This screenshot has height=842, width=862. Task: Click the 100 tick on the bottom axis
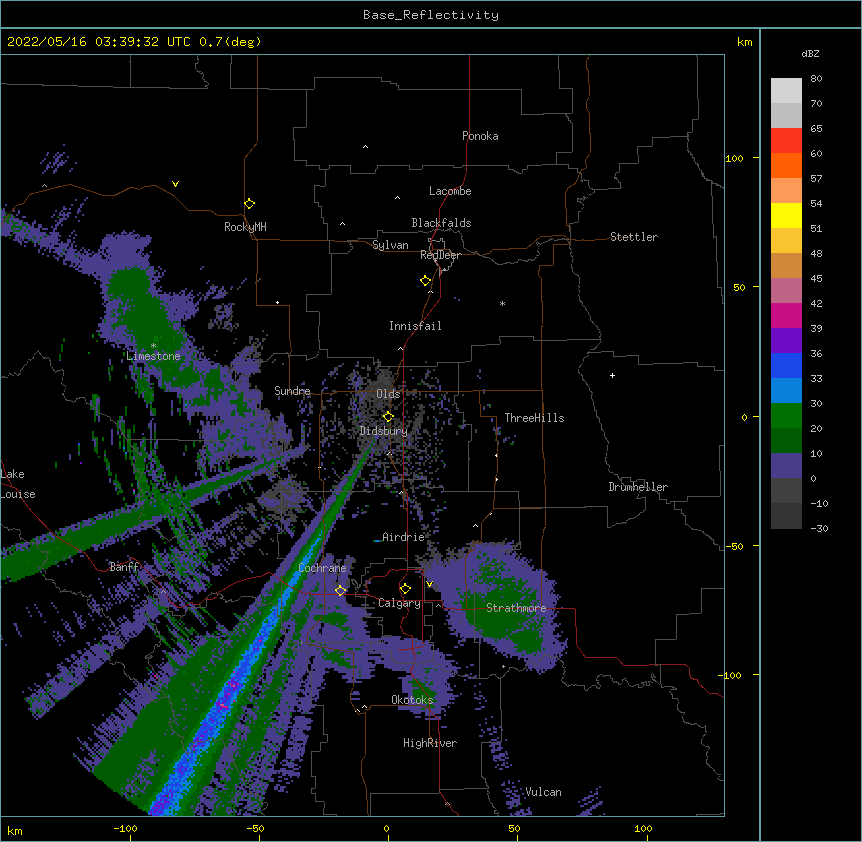(x=643, y=828)
